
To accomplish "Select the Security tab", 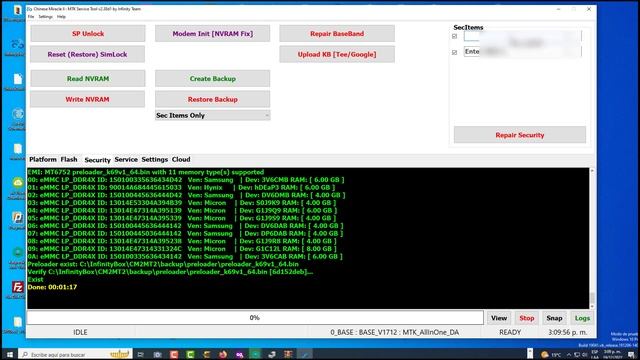I will click(98, 160).
